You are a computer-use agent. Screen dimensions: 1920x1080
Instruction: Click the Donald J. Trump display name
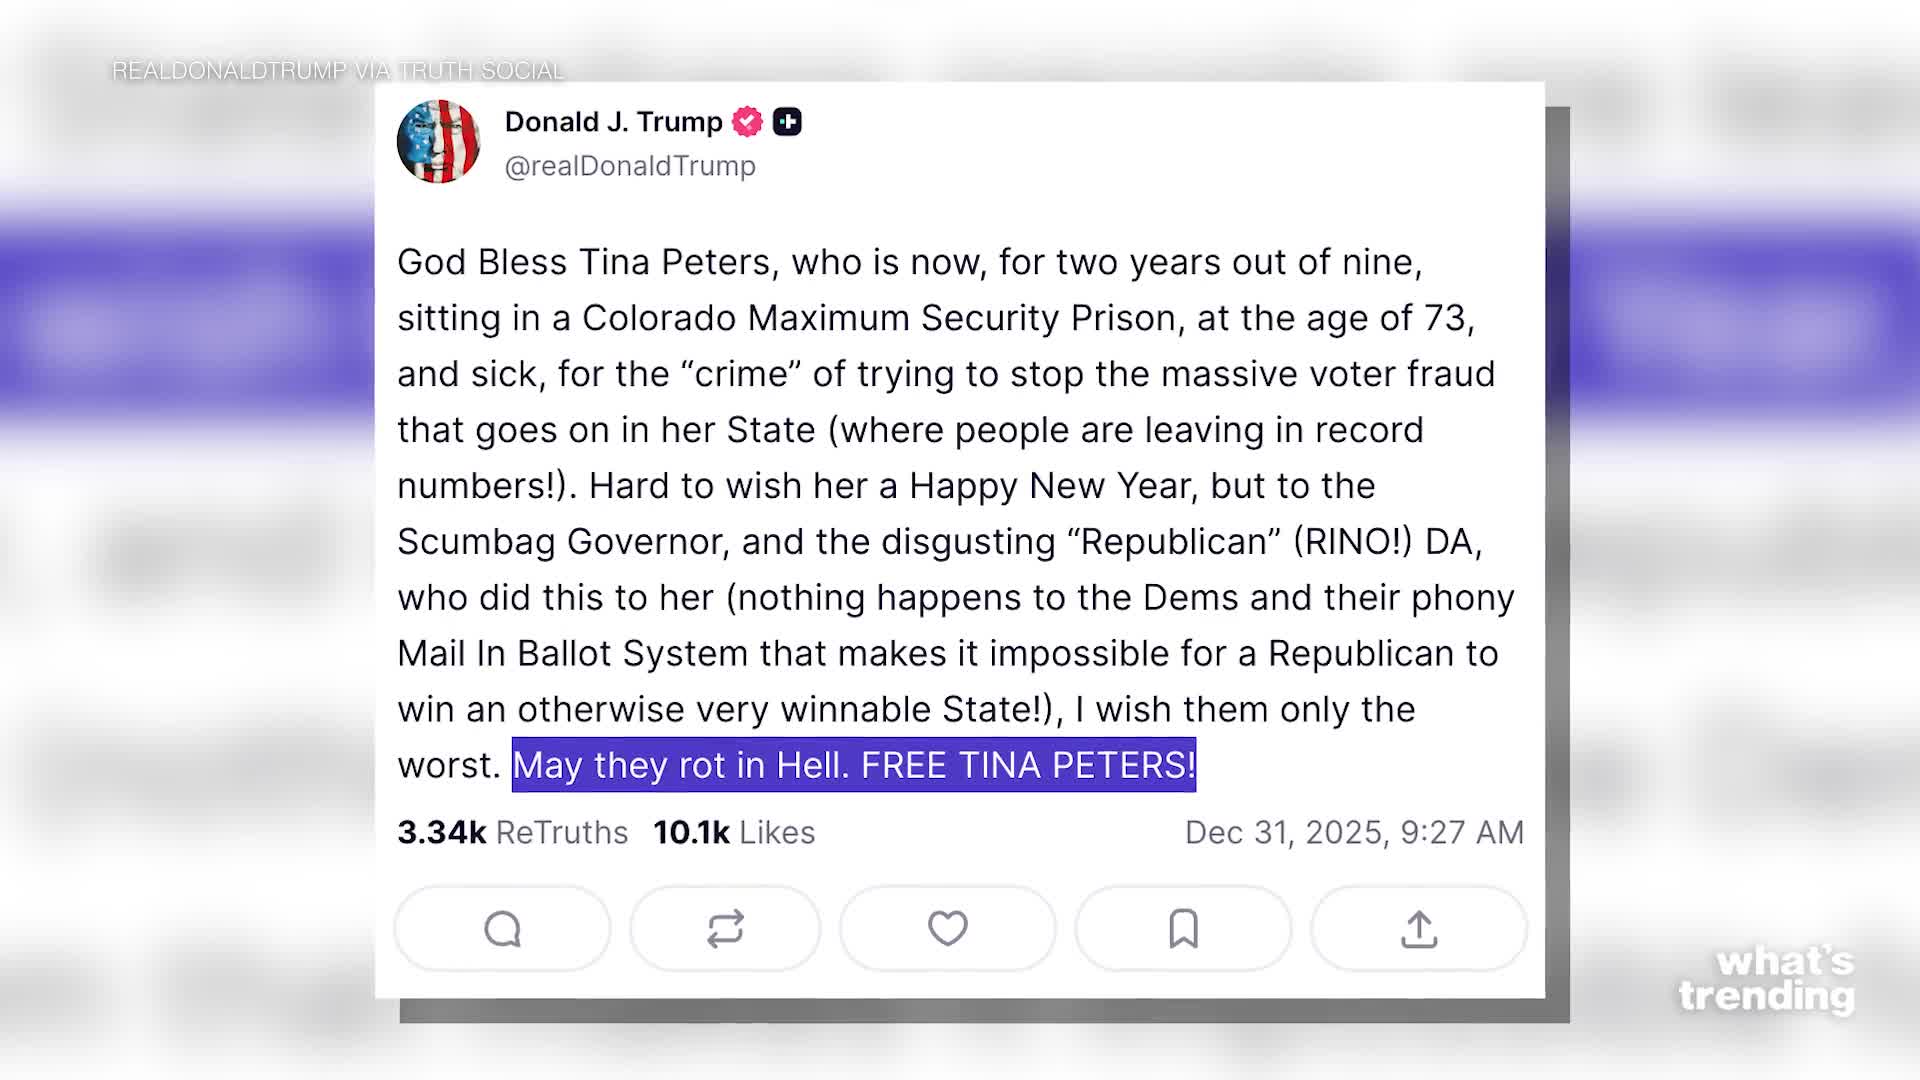(x=613, y=121)
